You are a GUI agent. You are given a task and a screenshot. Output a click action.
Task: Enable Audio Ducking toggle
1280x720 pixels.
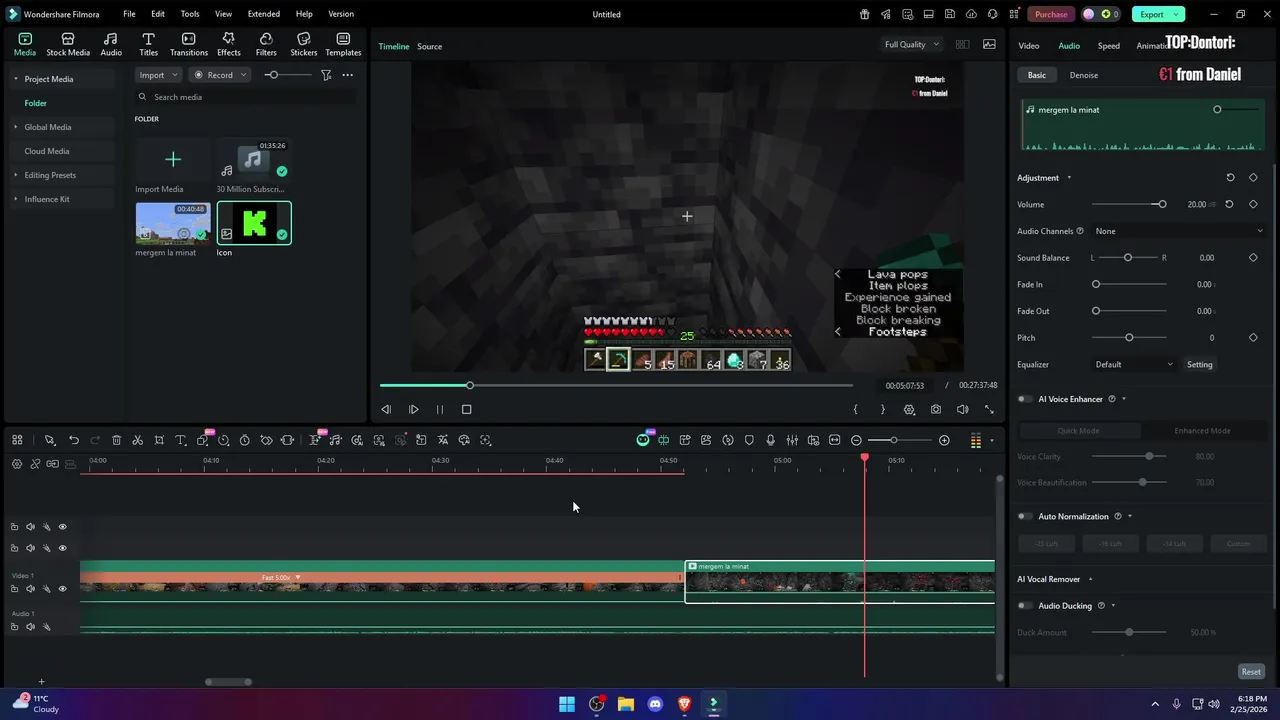click(x=1025, y=605)
